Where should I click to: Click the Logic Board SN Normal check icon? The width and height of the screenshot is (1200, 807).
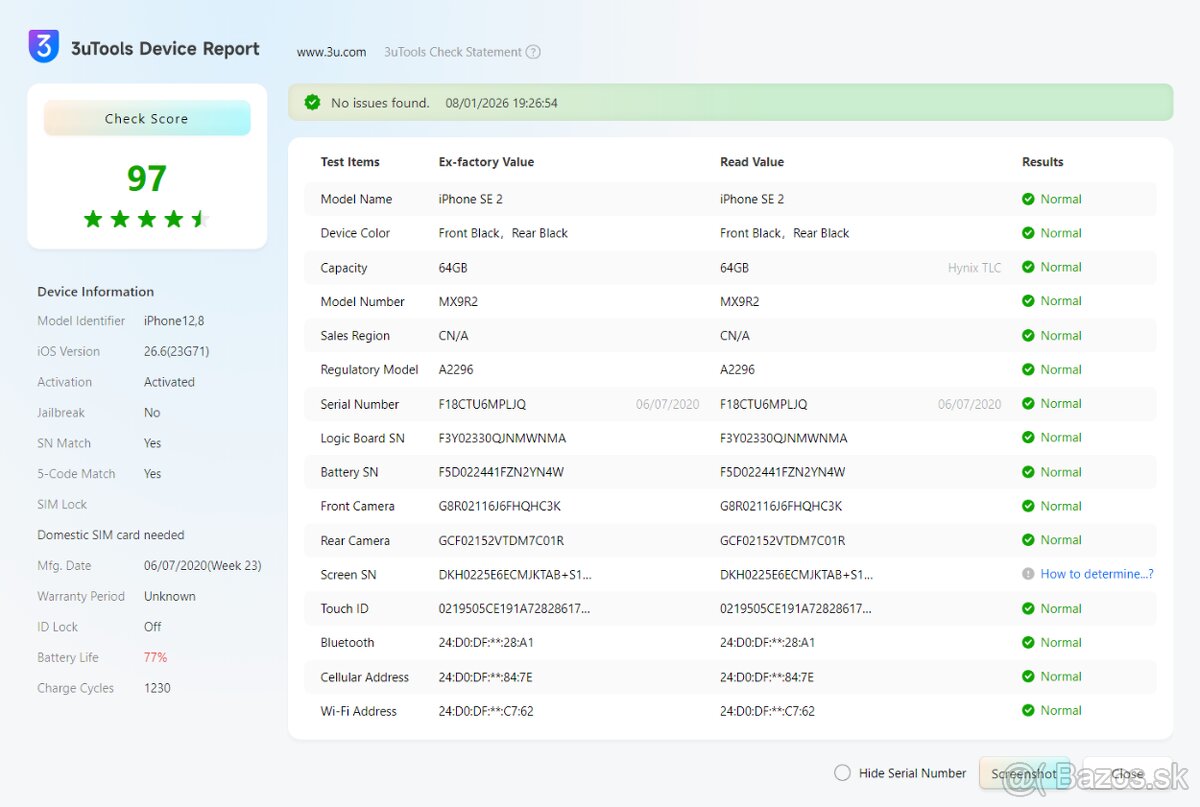pos(1028,438)
